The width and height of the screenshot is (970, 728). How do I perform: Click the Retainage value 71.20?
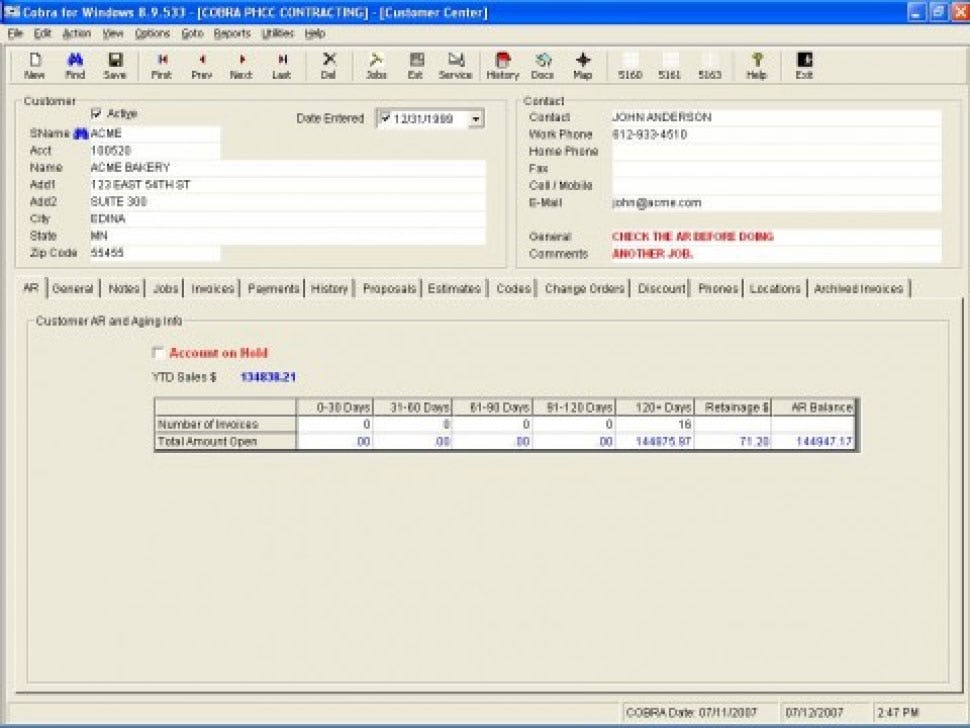pos(733,442)
